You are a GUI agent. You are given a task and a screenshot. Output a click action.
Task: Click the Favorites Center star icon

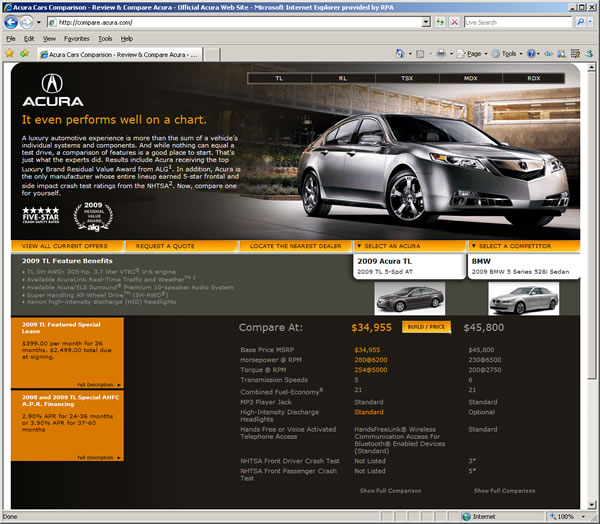click(x=9, y=53)
